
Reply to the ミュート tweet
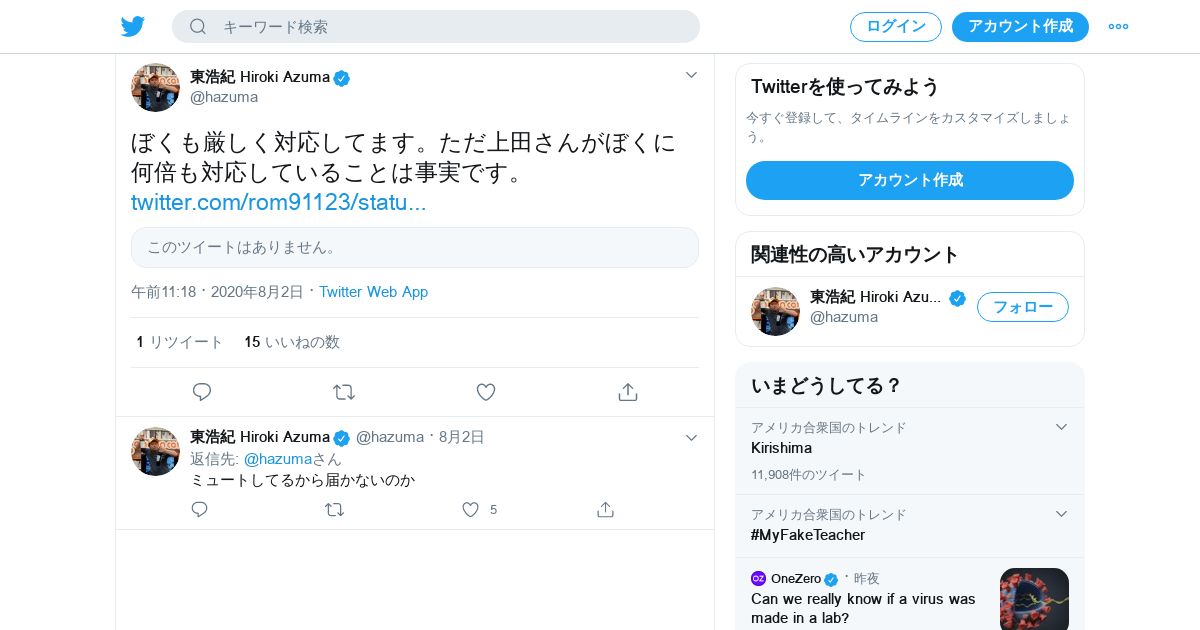(x=200, y=510)
